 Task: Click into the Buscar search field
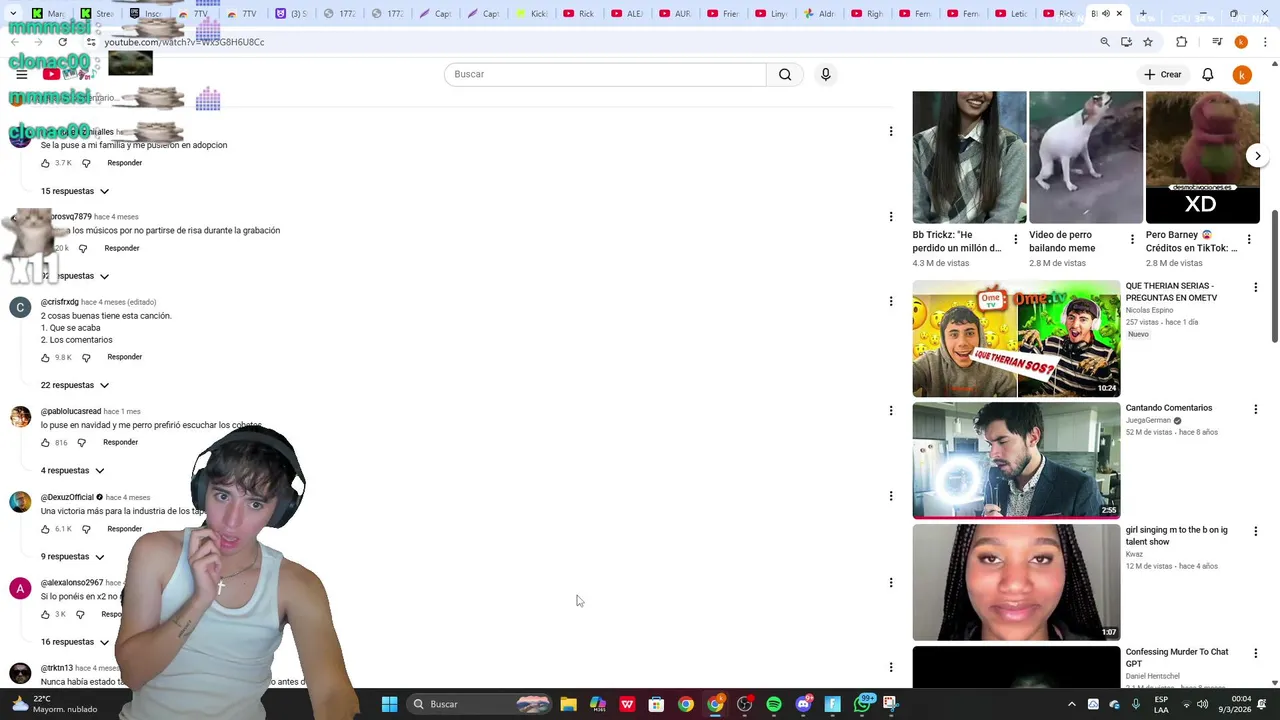[x=605, y=74]
